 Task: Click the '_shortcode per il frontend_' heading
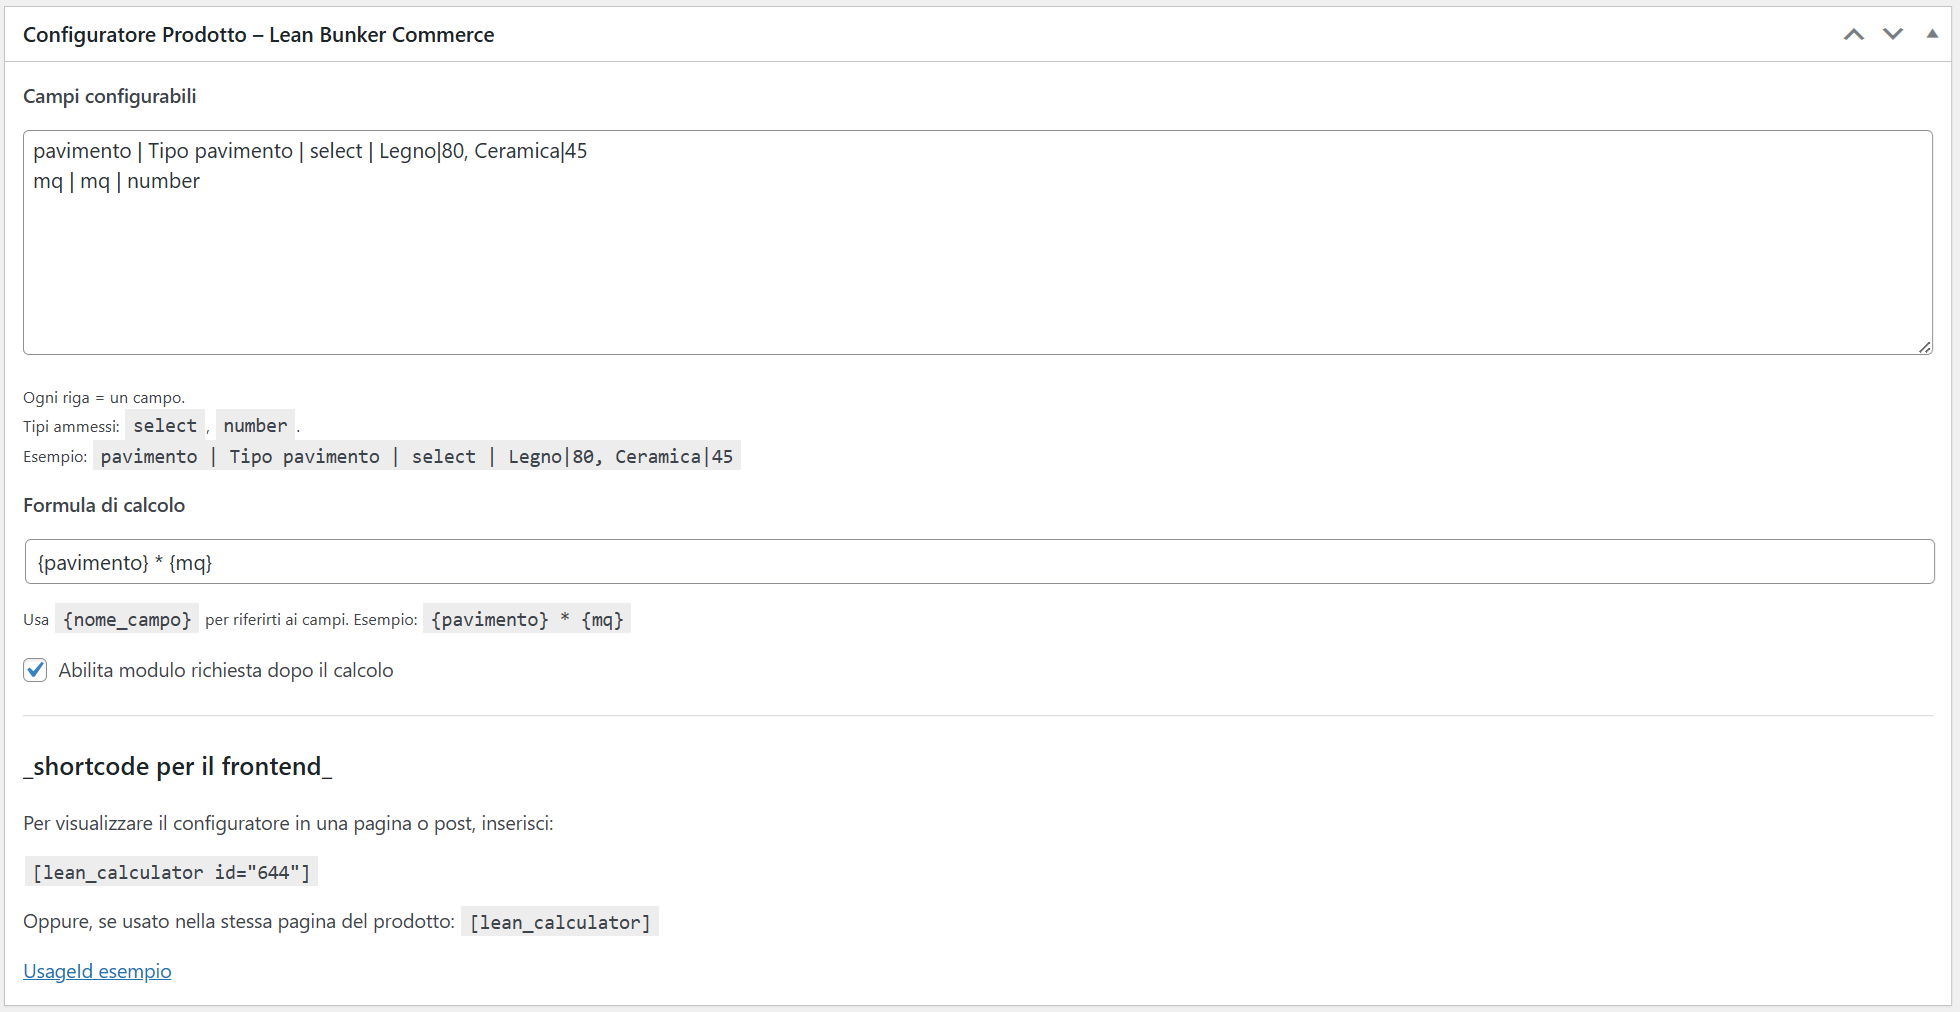coord(178,766)
